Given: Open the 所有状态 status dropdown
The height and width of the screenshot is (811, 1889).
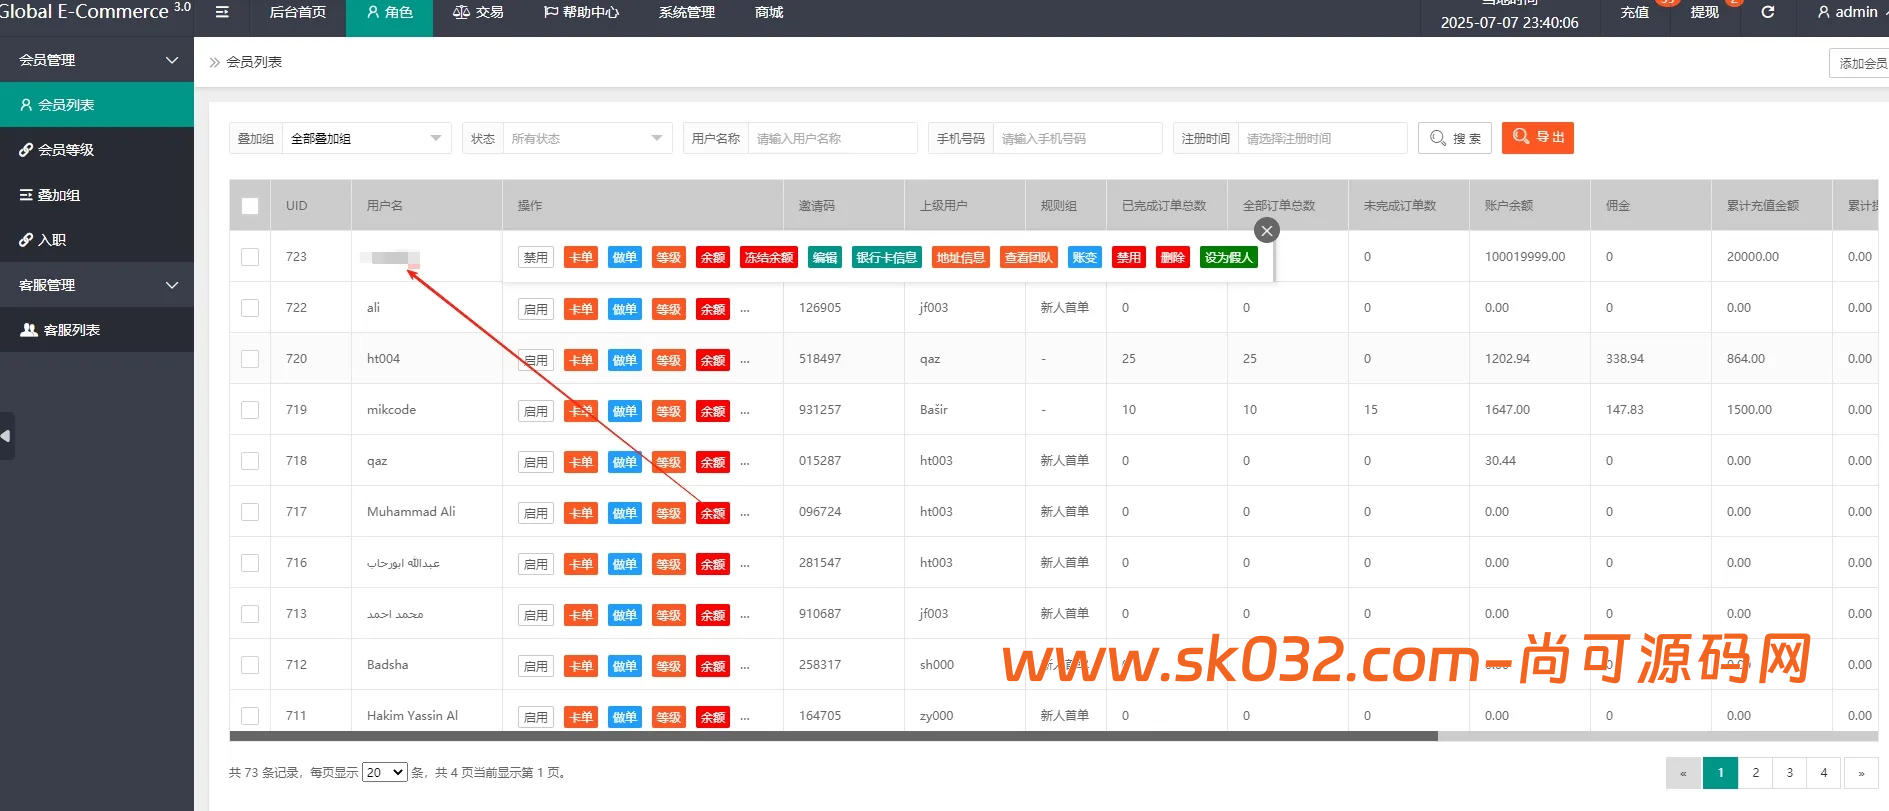Looking at the screenshot, I should pyautogui.click(x=586, y=138).
